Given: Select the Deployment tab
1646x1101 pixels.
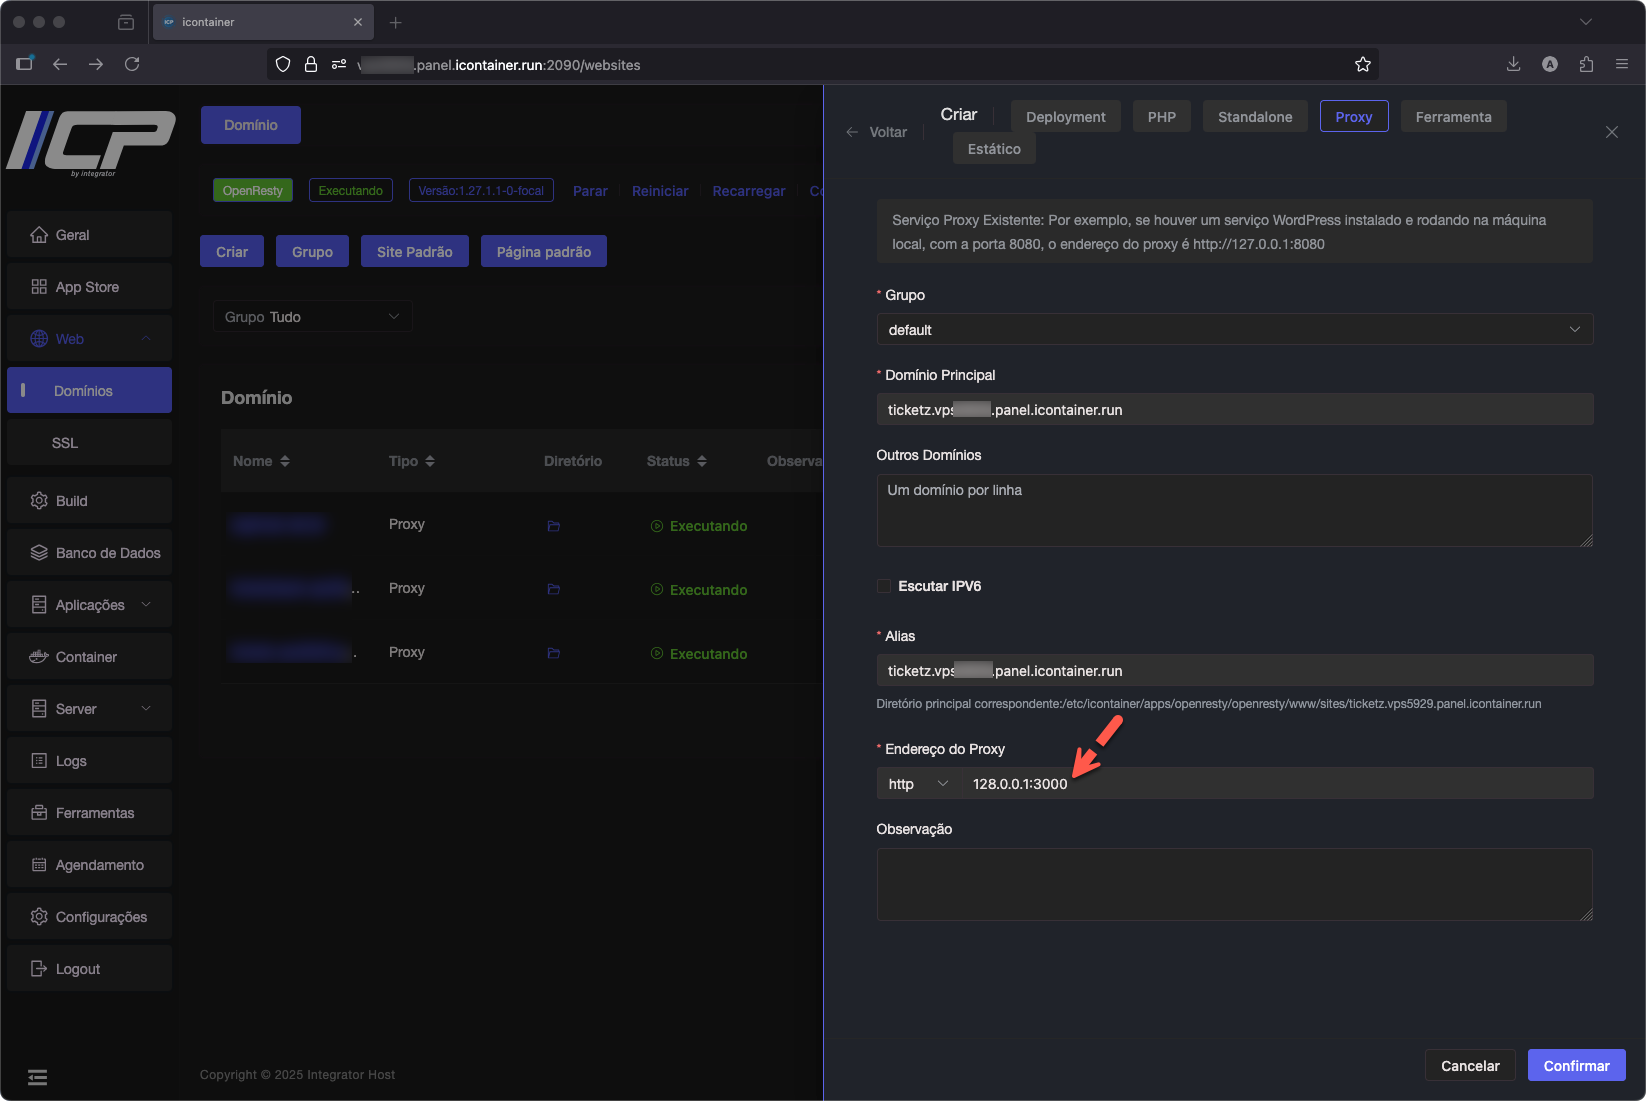Looking at the screenshot, I should click(1065, 117).
